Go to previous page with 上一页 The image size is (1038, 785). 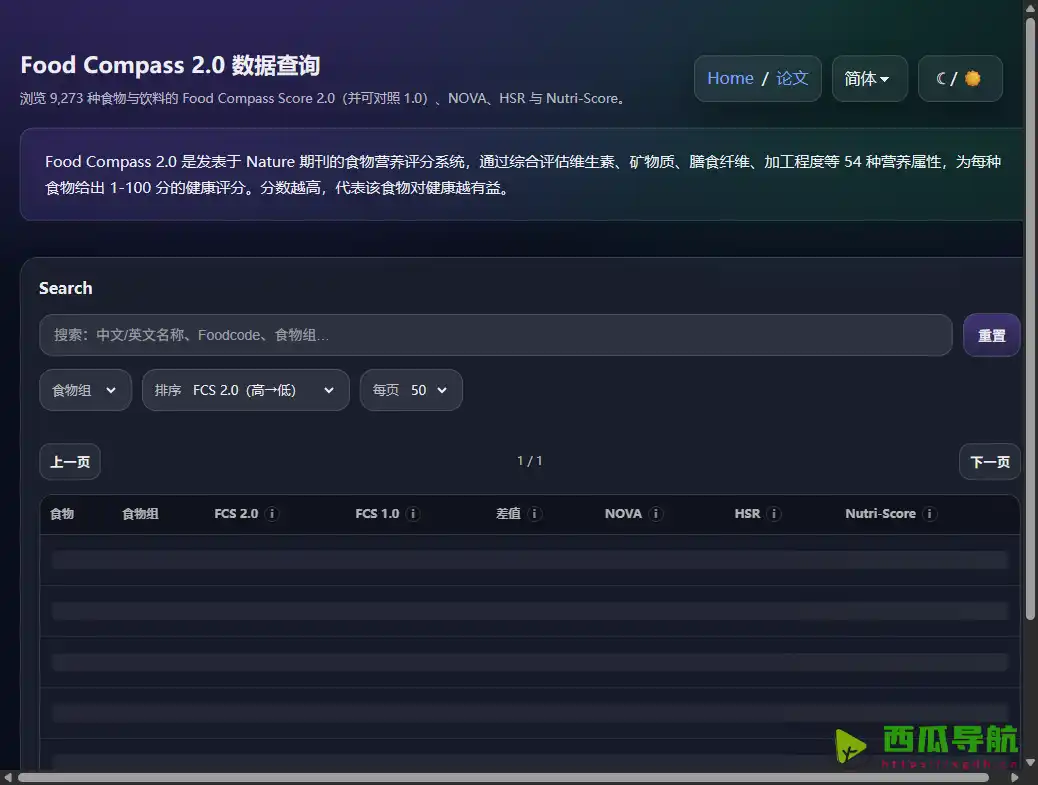(70, 462)
